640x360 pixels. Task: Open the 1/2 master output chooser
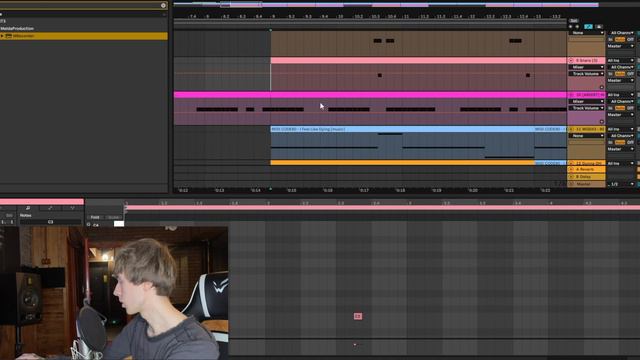pos(621,184)
